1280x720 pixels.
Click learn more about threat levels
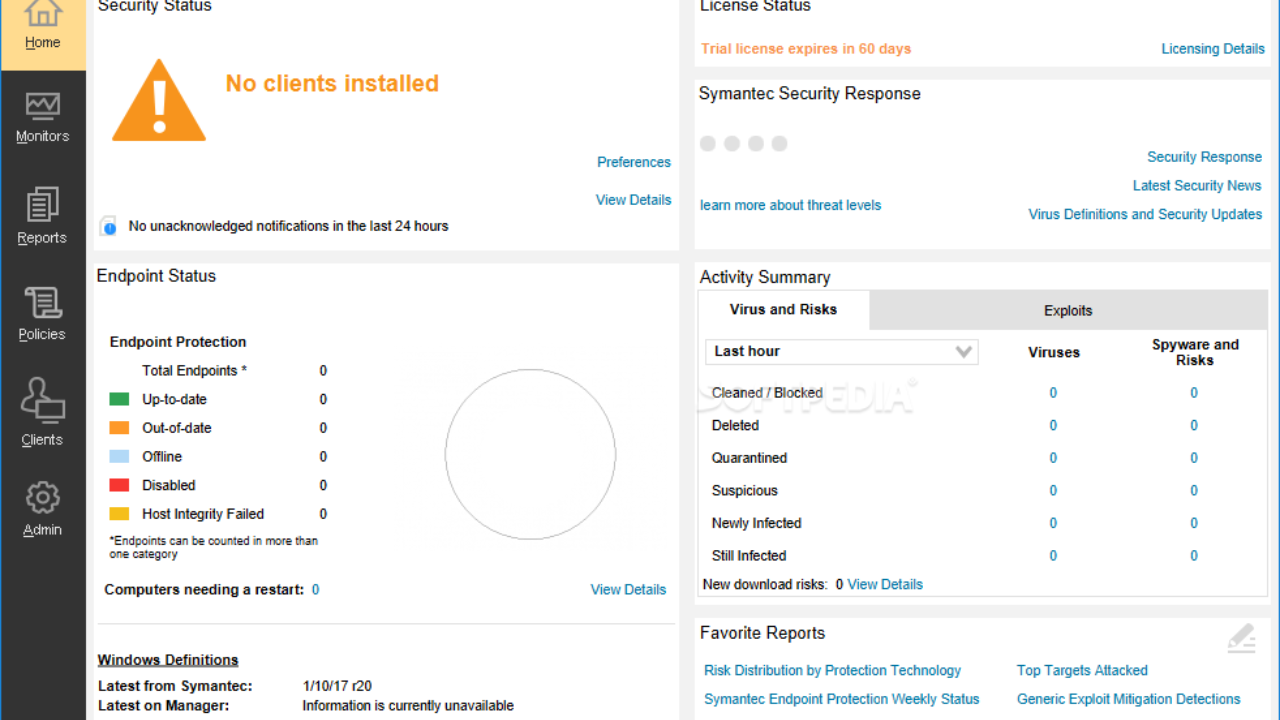(791, 205)
